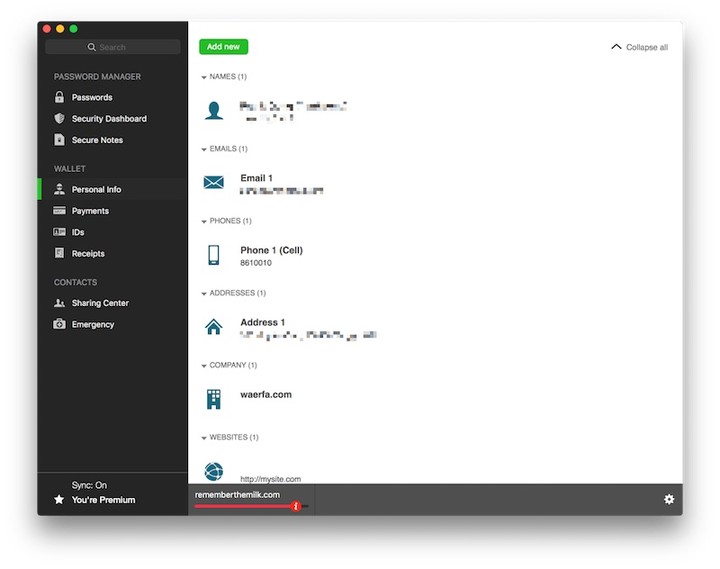
Task: Click the house icon for Address 1
Action: point(213,327)
